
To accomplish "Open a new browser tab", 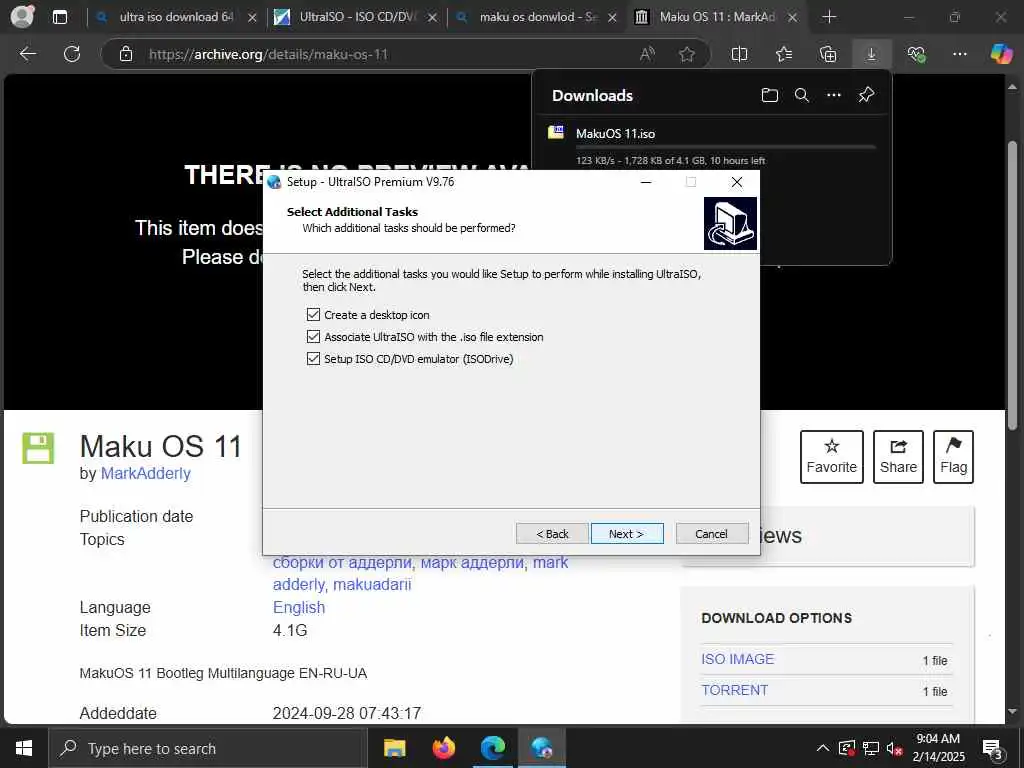I will click(x=829, y=18).
